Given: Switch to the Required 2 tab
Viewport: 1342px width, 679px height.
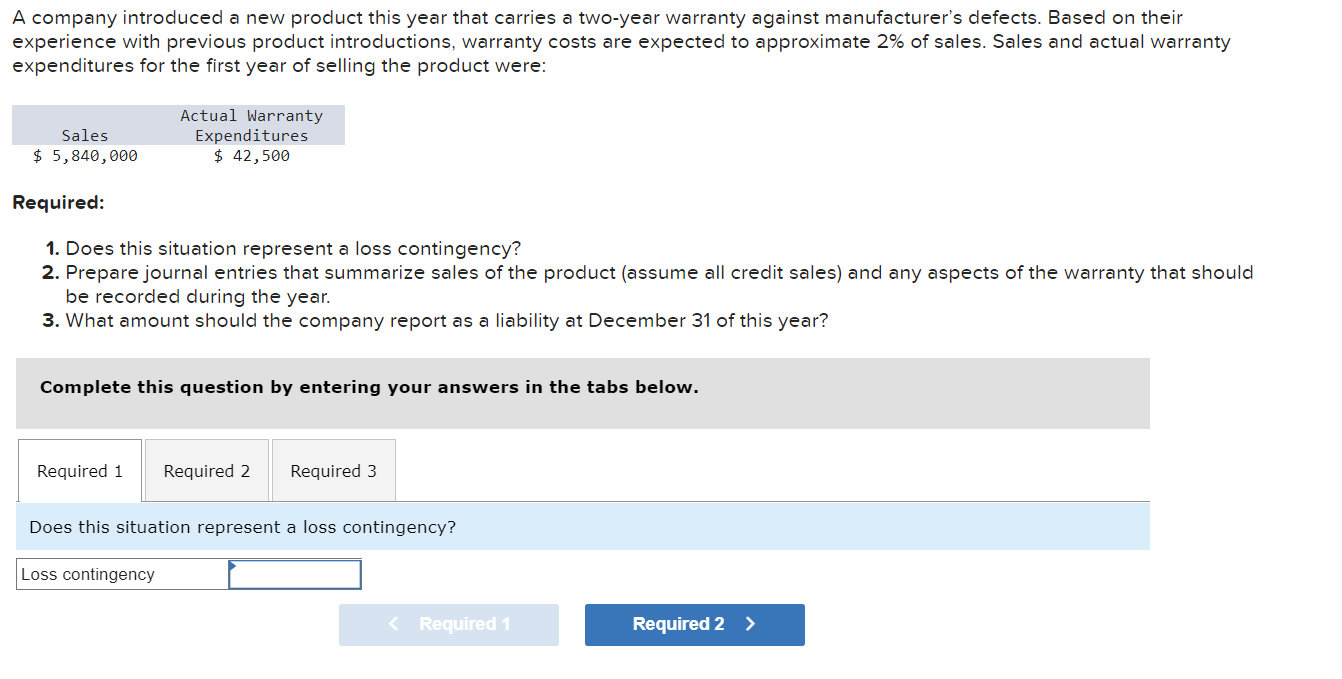Looking at the screenshot, I should (x=207, y=470).
